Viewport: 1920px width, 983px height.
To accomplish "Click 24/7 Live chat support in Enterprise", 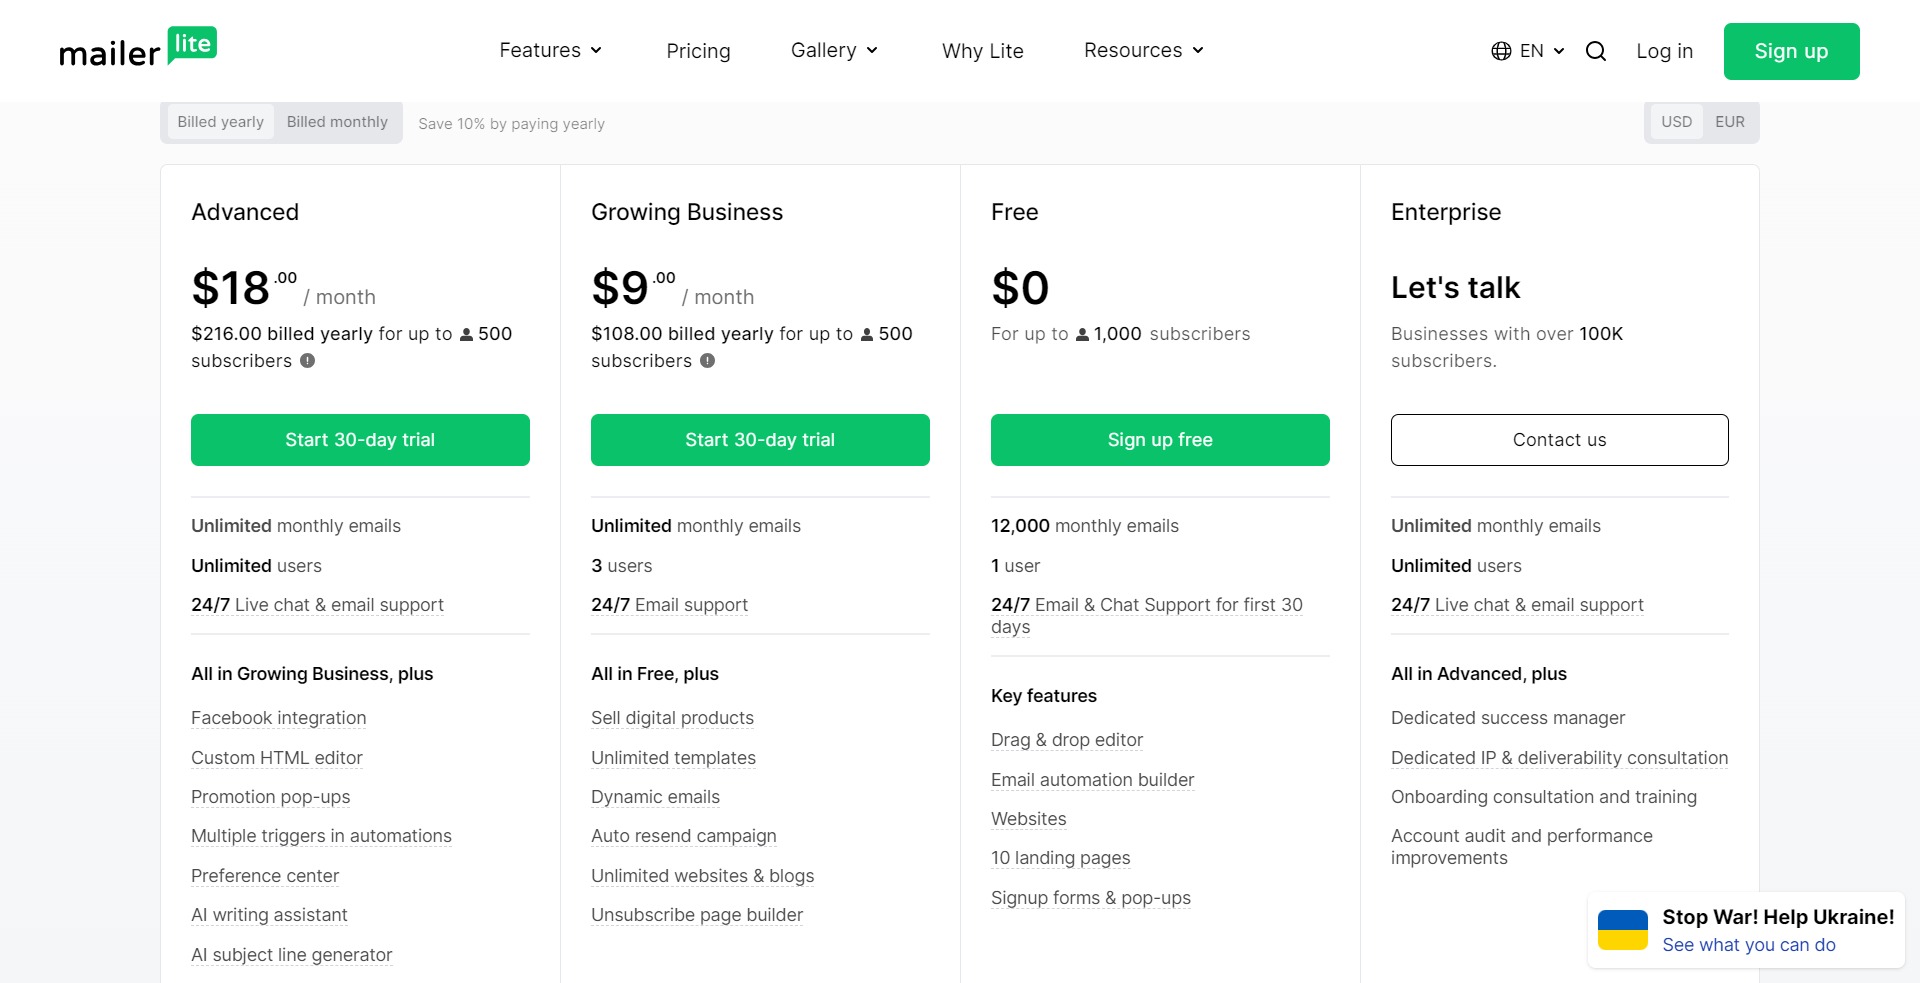I will pos(1517,605).
